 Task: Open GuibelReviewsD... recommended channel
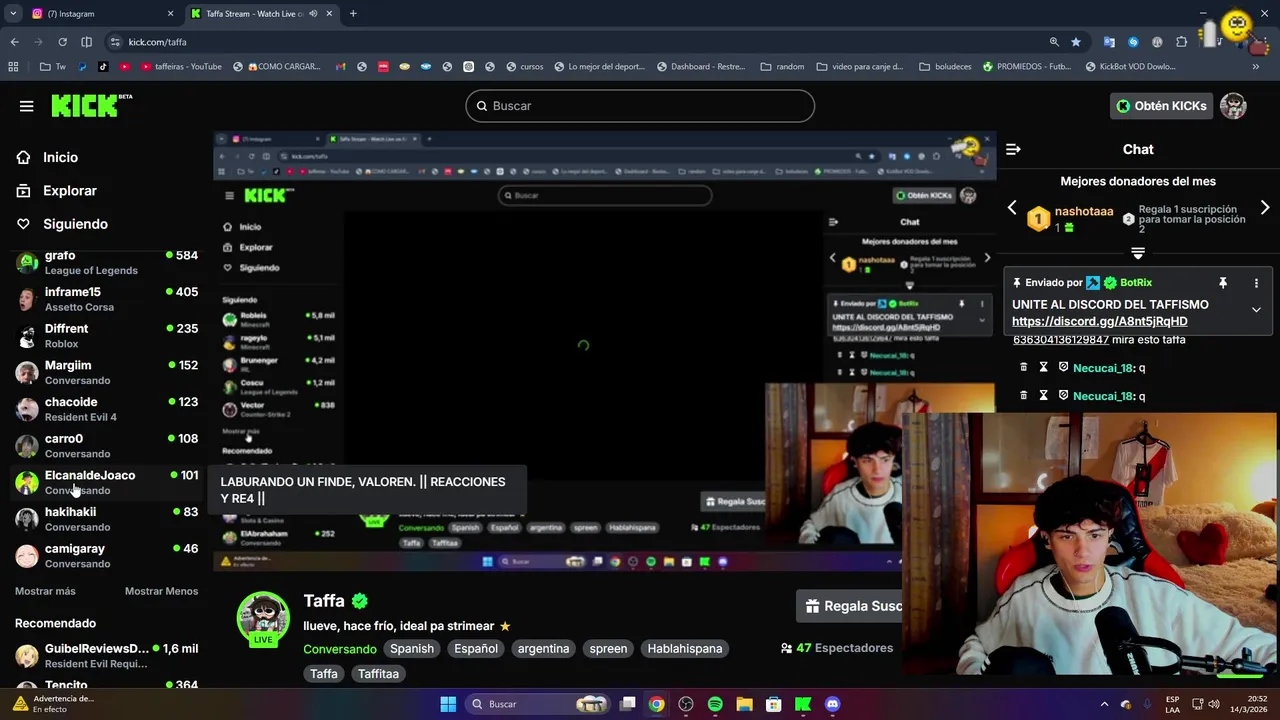click(x=106, y=656)
